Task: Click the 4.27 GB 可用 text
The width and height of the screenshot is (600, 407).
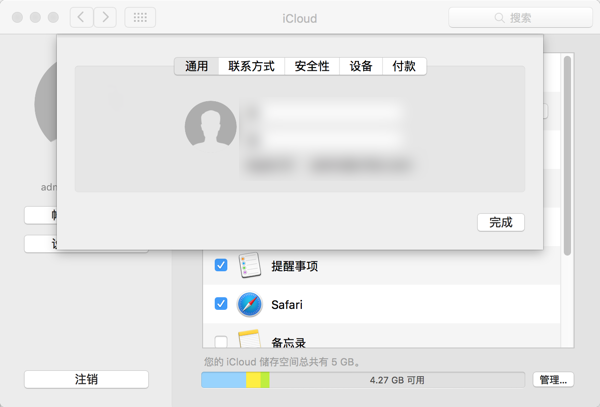Action: click(x=397, y=380)
